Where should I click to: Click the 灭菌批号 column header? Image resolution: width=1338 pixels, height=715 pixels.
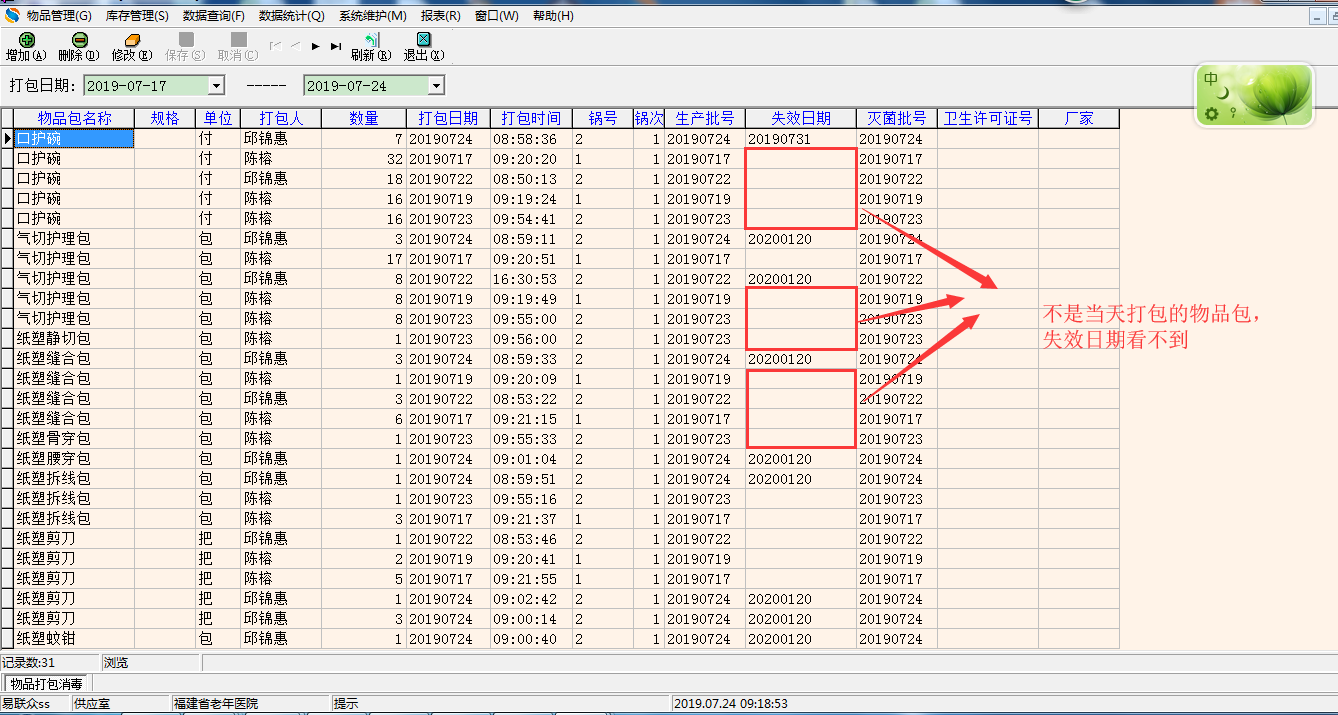pos(897,118)
